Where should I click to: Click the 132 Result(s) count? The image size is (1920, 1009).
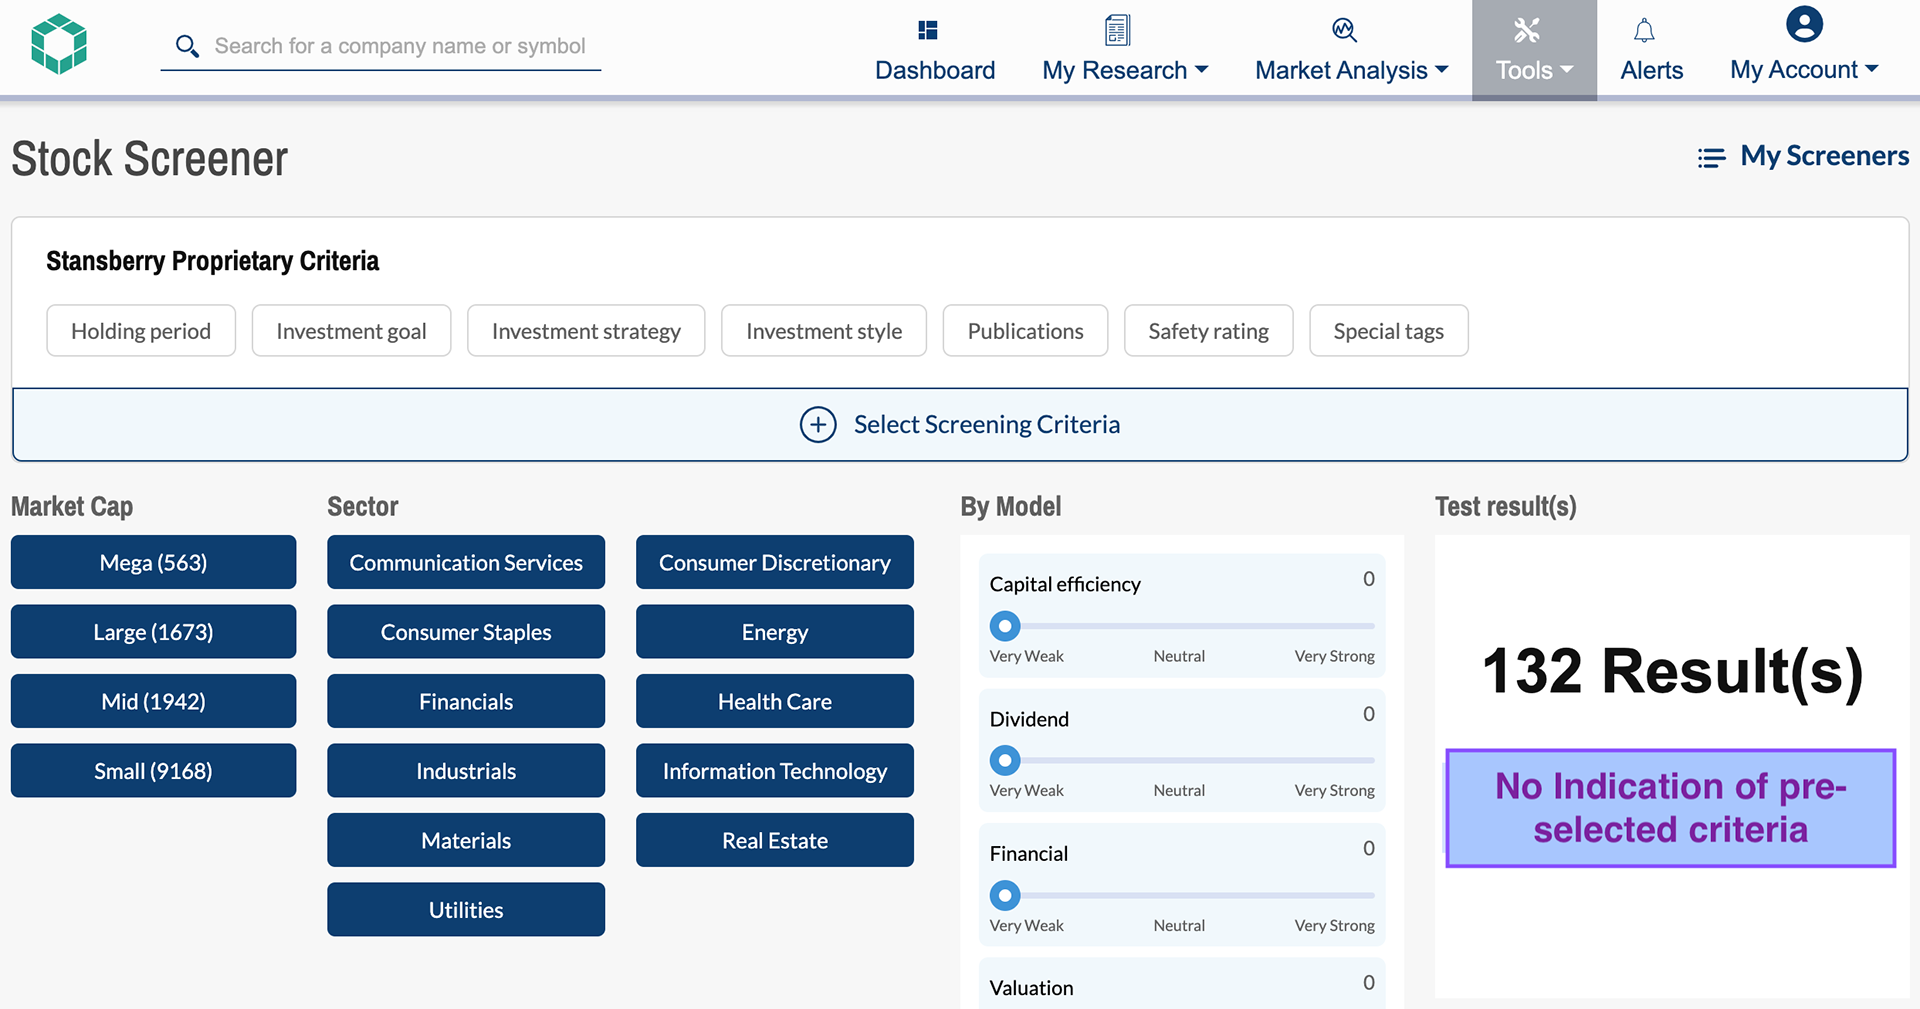pyautogui.click(x=1672, y=671)
